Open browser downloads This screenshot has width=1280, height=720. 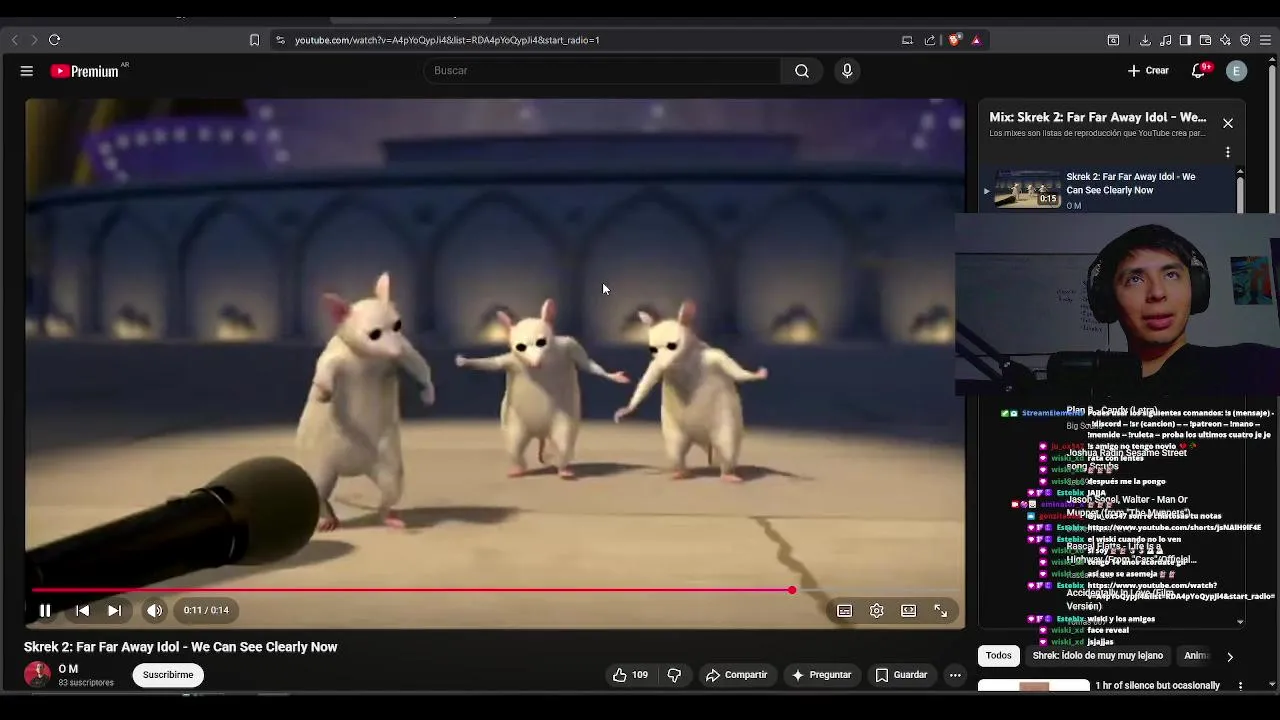pos(1145,40)
